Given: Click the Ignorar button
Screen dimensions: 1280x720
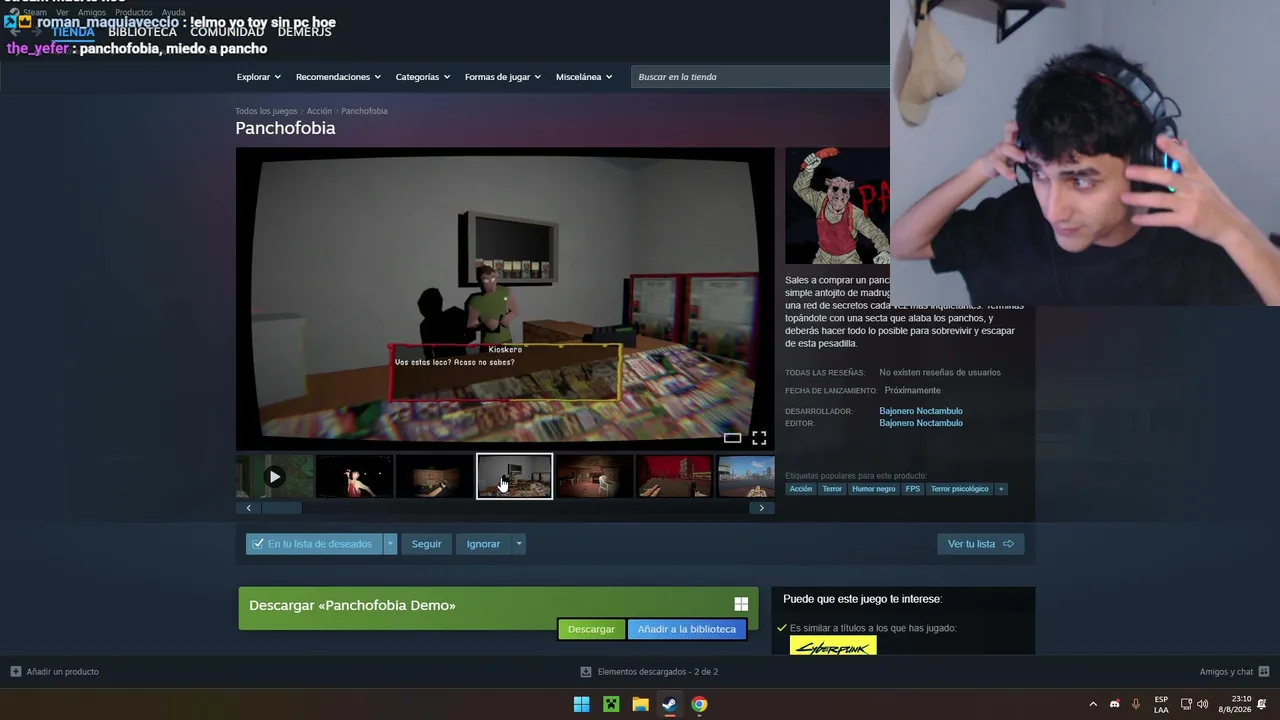Looking at the screenshot, I should [x=483, y=544].
